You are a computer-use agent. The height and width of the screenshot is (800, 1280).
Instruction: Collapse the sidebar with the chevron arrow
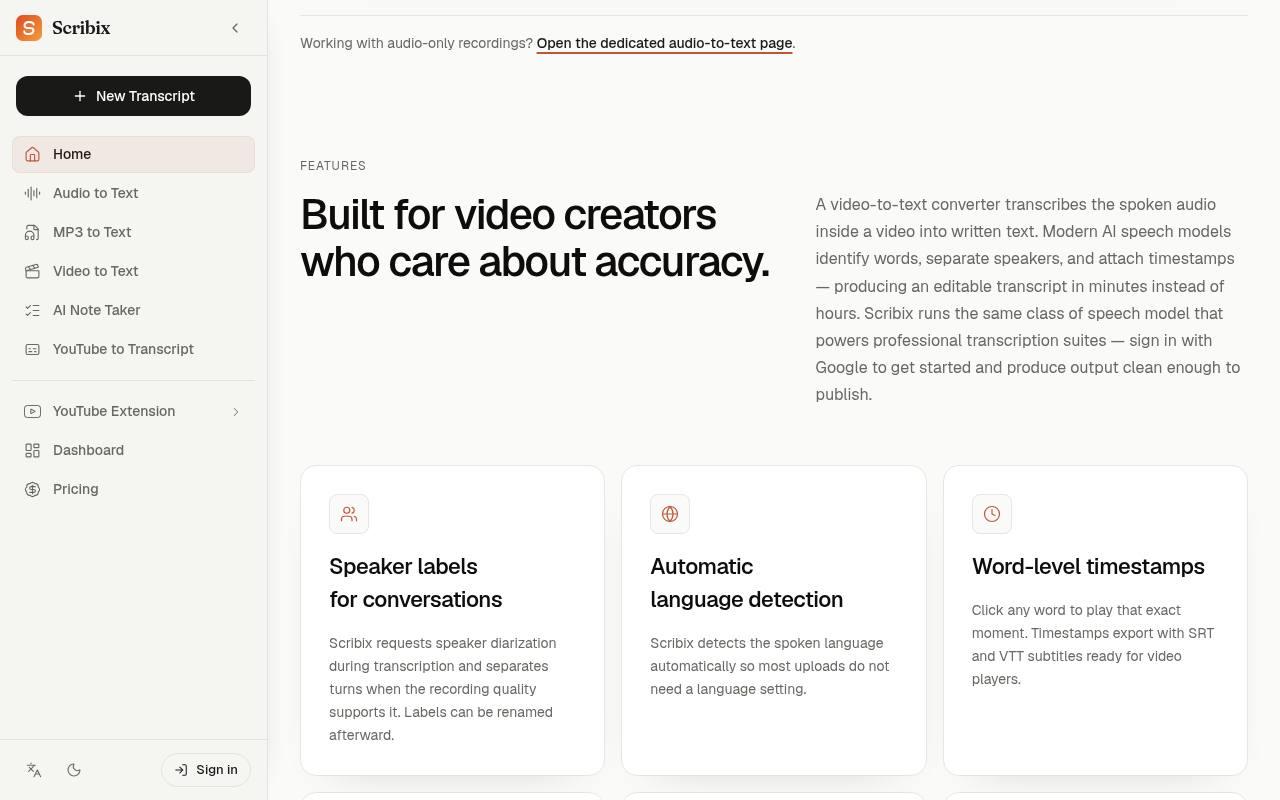pos(235,28)
